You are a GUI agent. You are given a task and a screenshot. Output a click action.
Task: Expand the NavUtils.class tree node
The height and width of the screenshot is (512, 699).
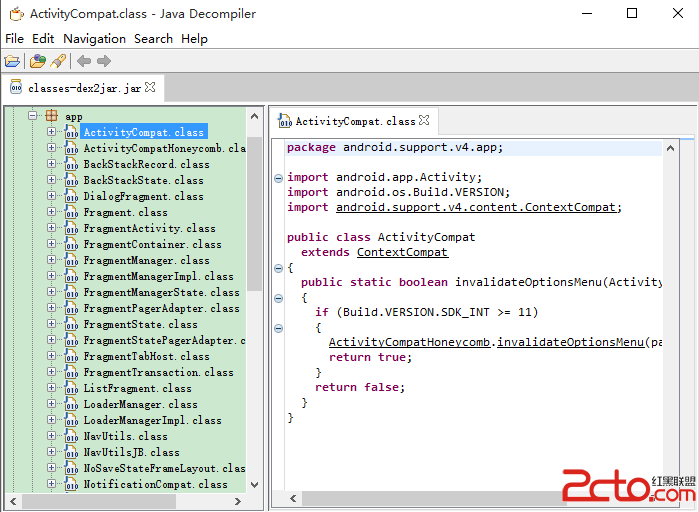[52, 436]
